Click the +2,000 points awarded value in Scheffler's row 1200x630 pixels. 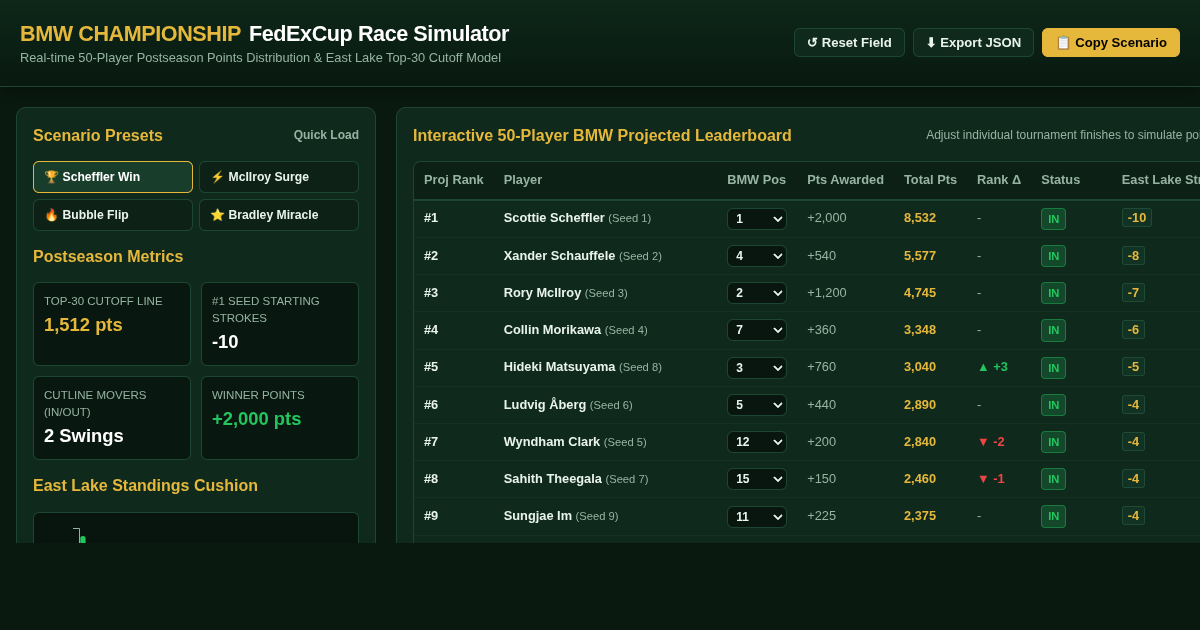click(827, 218)
